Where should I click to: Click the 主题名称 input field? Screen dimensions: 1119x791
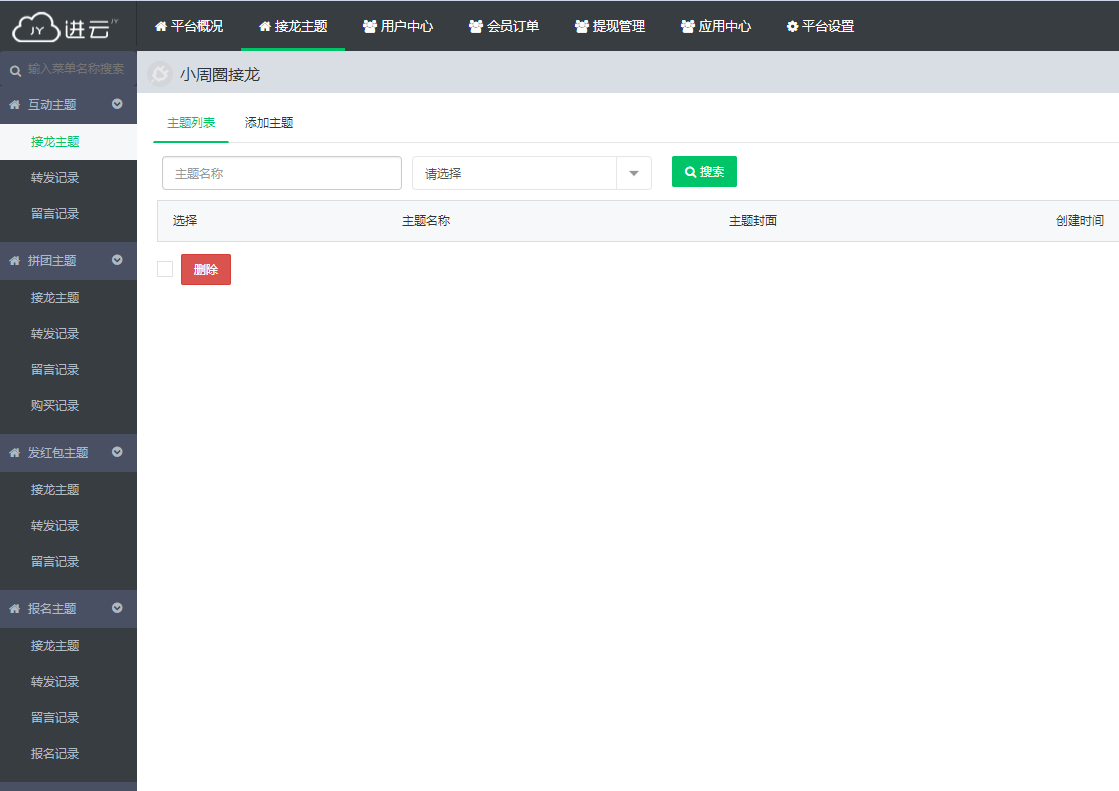coord(281,173)
